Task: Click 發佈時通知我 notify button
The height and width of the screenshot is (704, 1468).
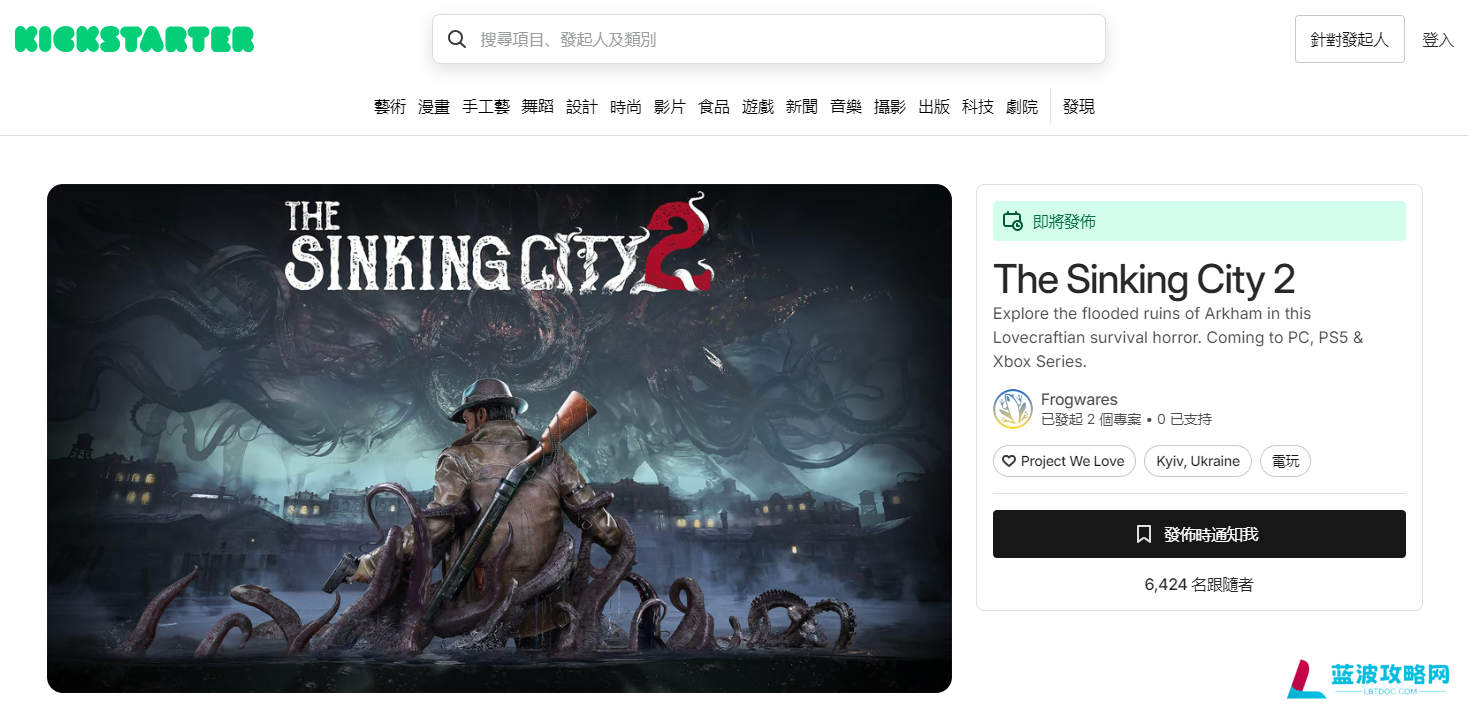Action: pyautogui.click(x=1199, y=534)
